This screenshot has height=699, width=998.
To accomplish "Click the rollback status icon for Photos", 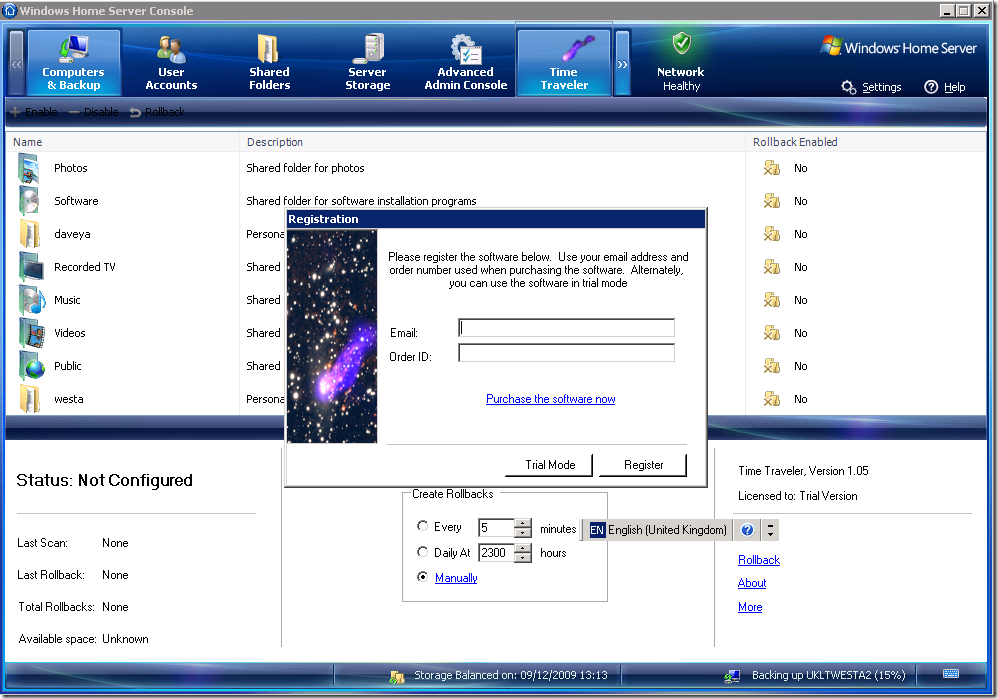I will (x=771, y=168).
